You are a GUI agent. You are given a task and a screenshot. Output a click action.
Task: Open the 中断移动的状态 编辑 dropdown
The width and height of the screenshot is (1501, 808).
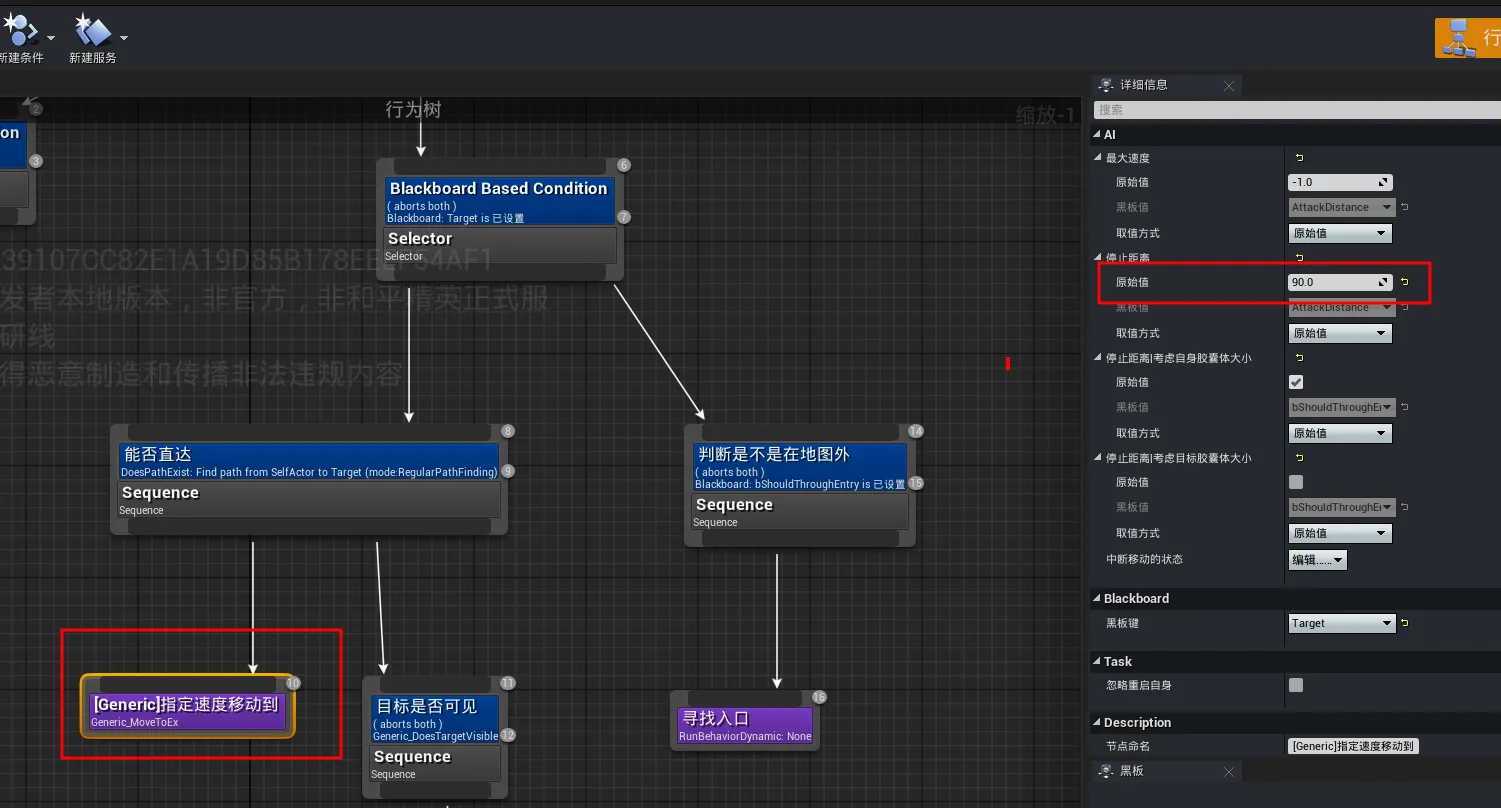click(1318, 560)
